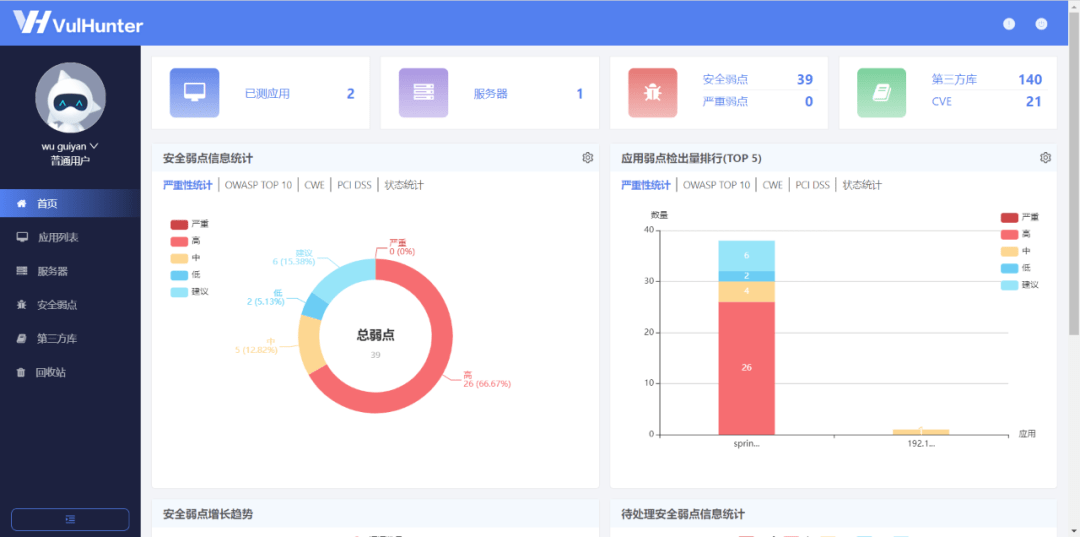Screen dimensions: 1080x537
Task: Expand the wu guiyan user dropdown
Action: click(70, 147)
